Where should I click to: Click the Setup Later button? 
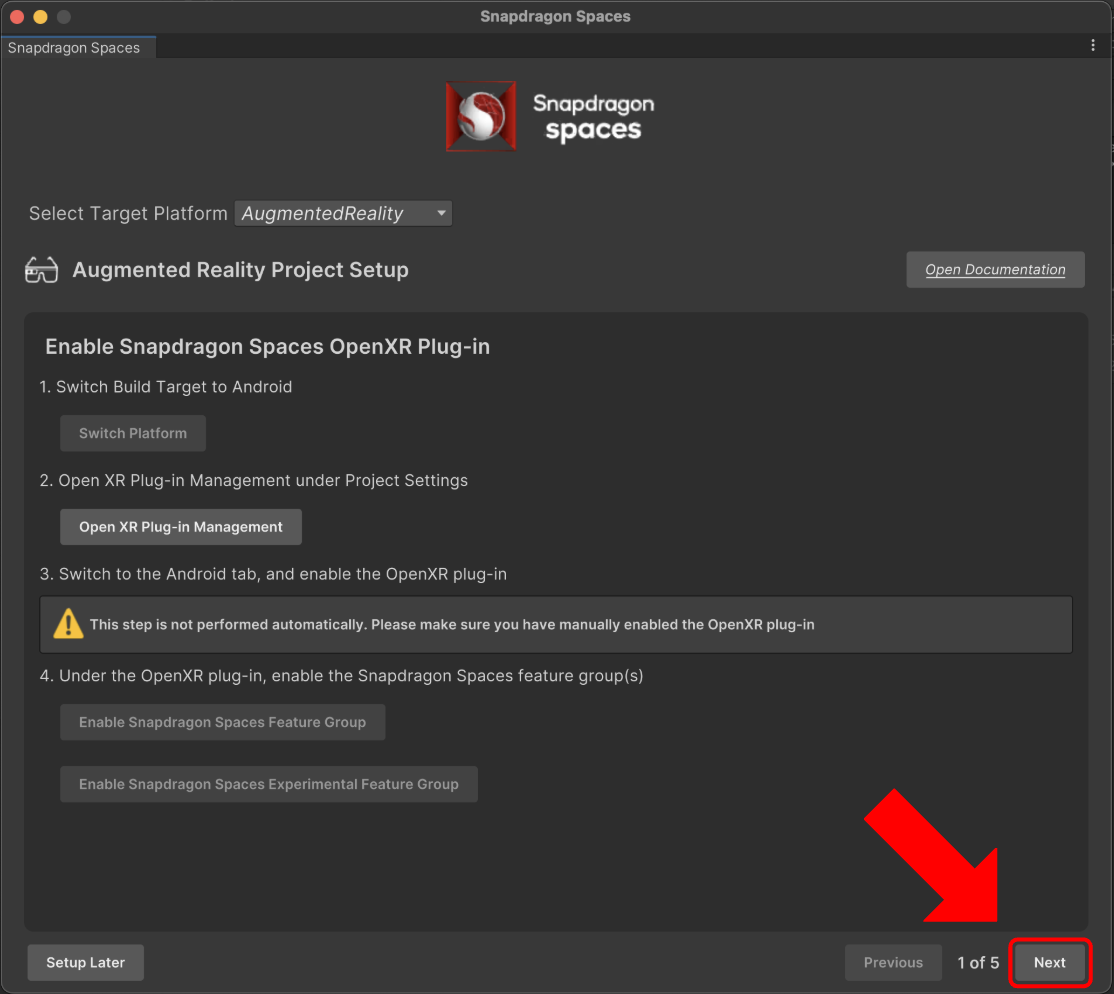tap(85, 962)
